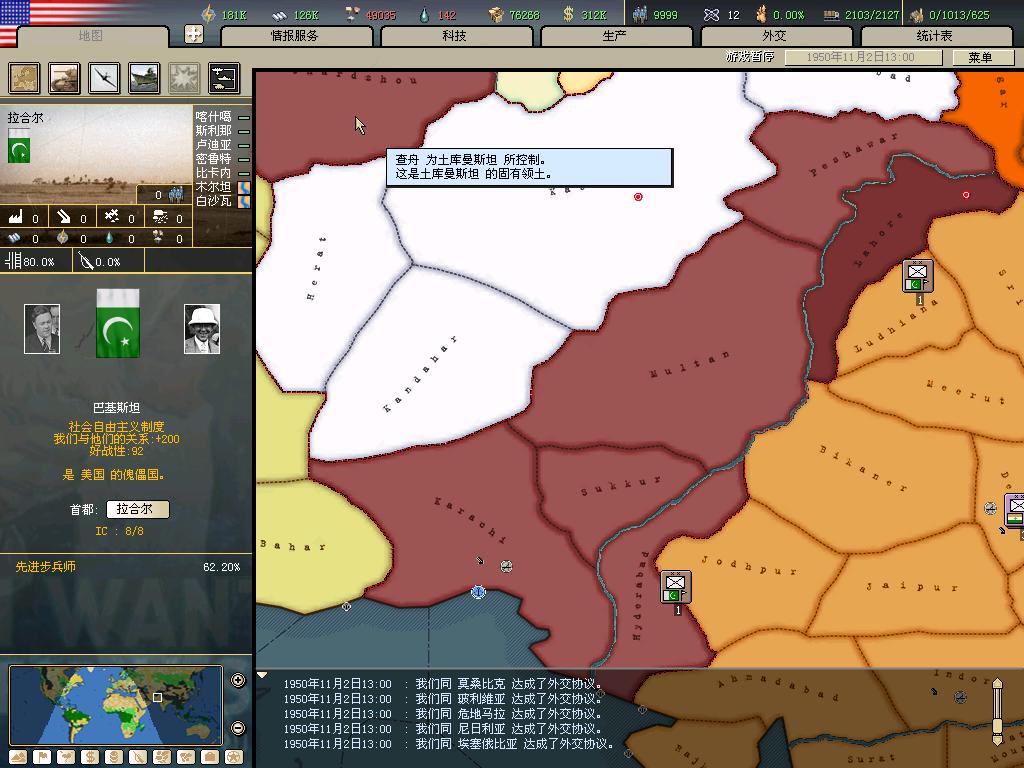Open the Statistics tab 统计表
1024x768 pixels.
click(x=936, y=36)
